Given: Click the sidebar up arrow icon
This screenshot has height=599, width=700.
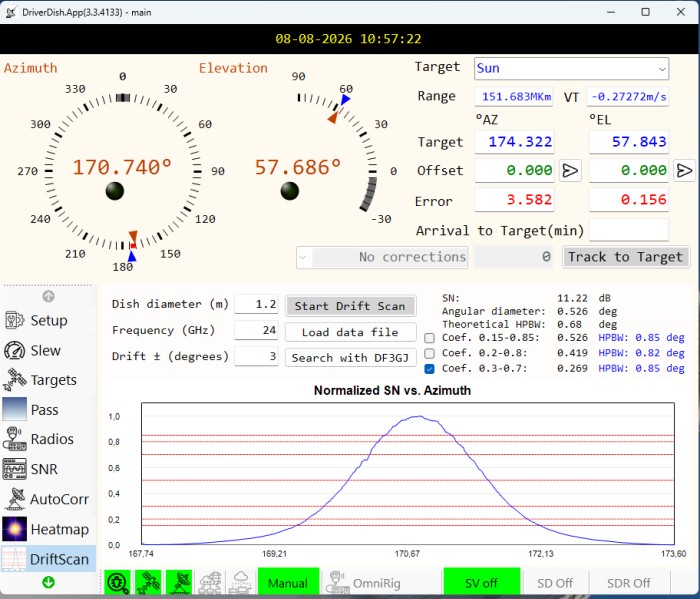Looking at the screenshot, I should click(x=48, y=296).
